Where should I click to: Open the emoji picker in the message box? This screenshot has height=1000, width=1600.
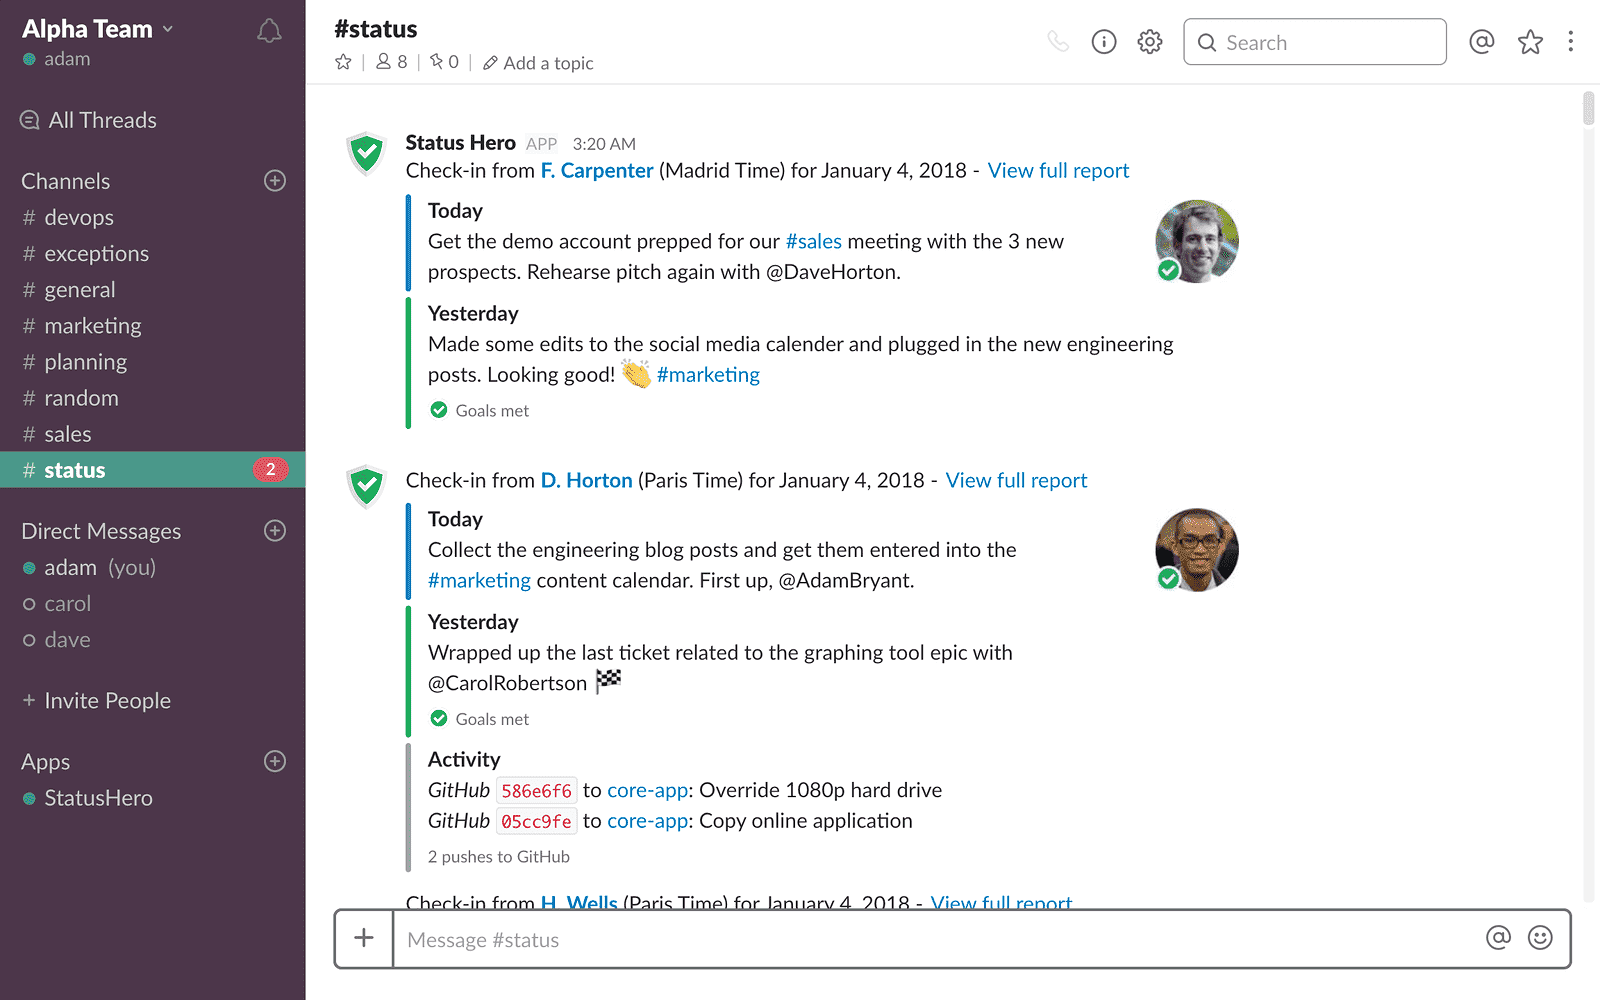click(1541, 938)
